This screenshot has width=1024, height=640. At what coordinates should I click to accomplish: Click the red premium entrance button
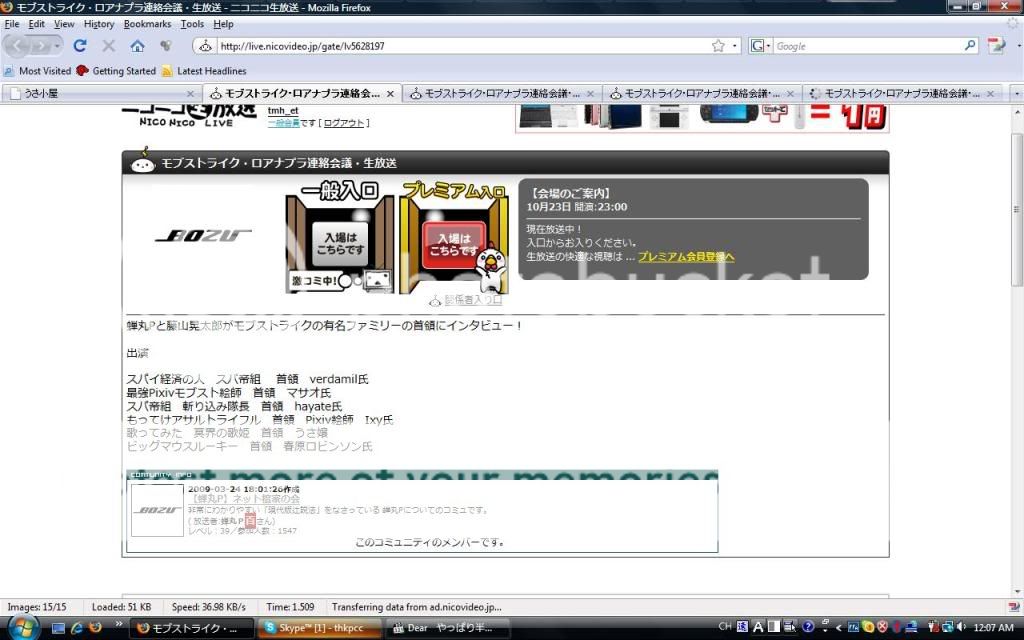453,243
